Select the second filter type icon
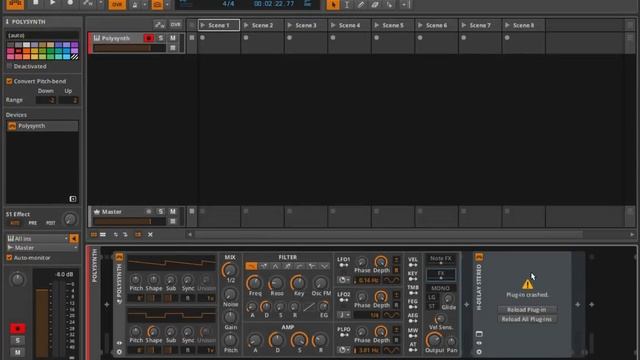Viewport: 640px width, 360px height. click(x=264, y=266)
